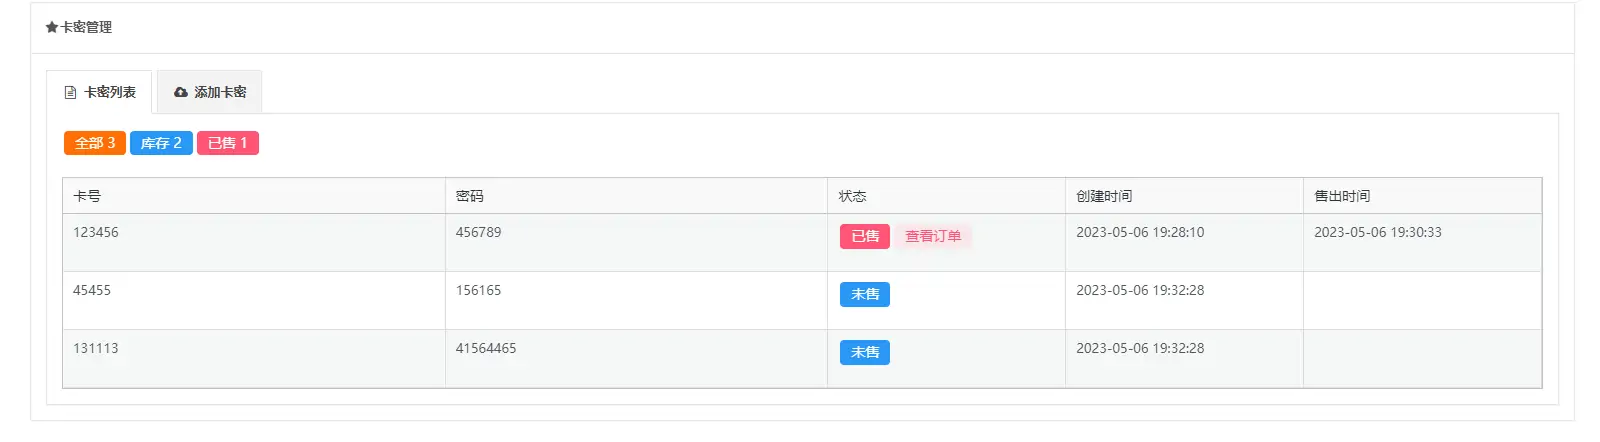Click sold time 2023-05-06 19:30:33

point(1378,232)
